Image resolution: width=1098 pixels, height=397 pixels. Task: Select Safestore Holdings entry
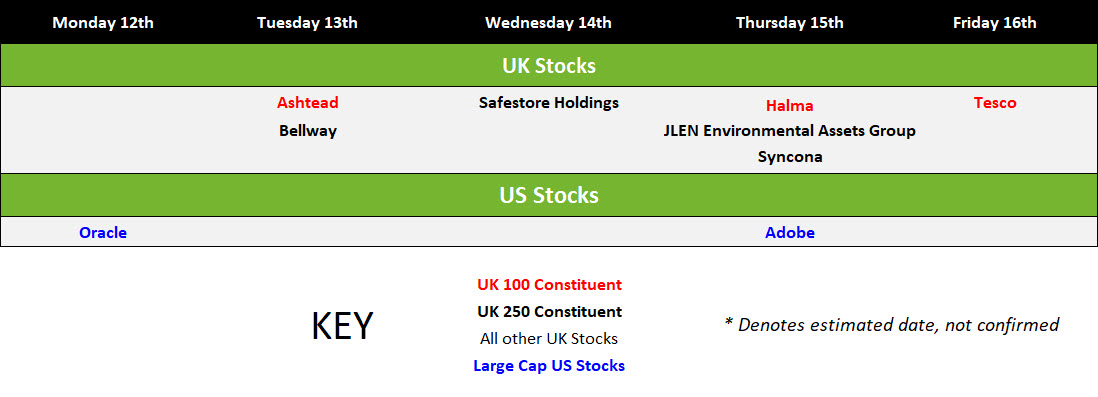(x=549, y=103)
